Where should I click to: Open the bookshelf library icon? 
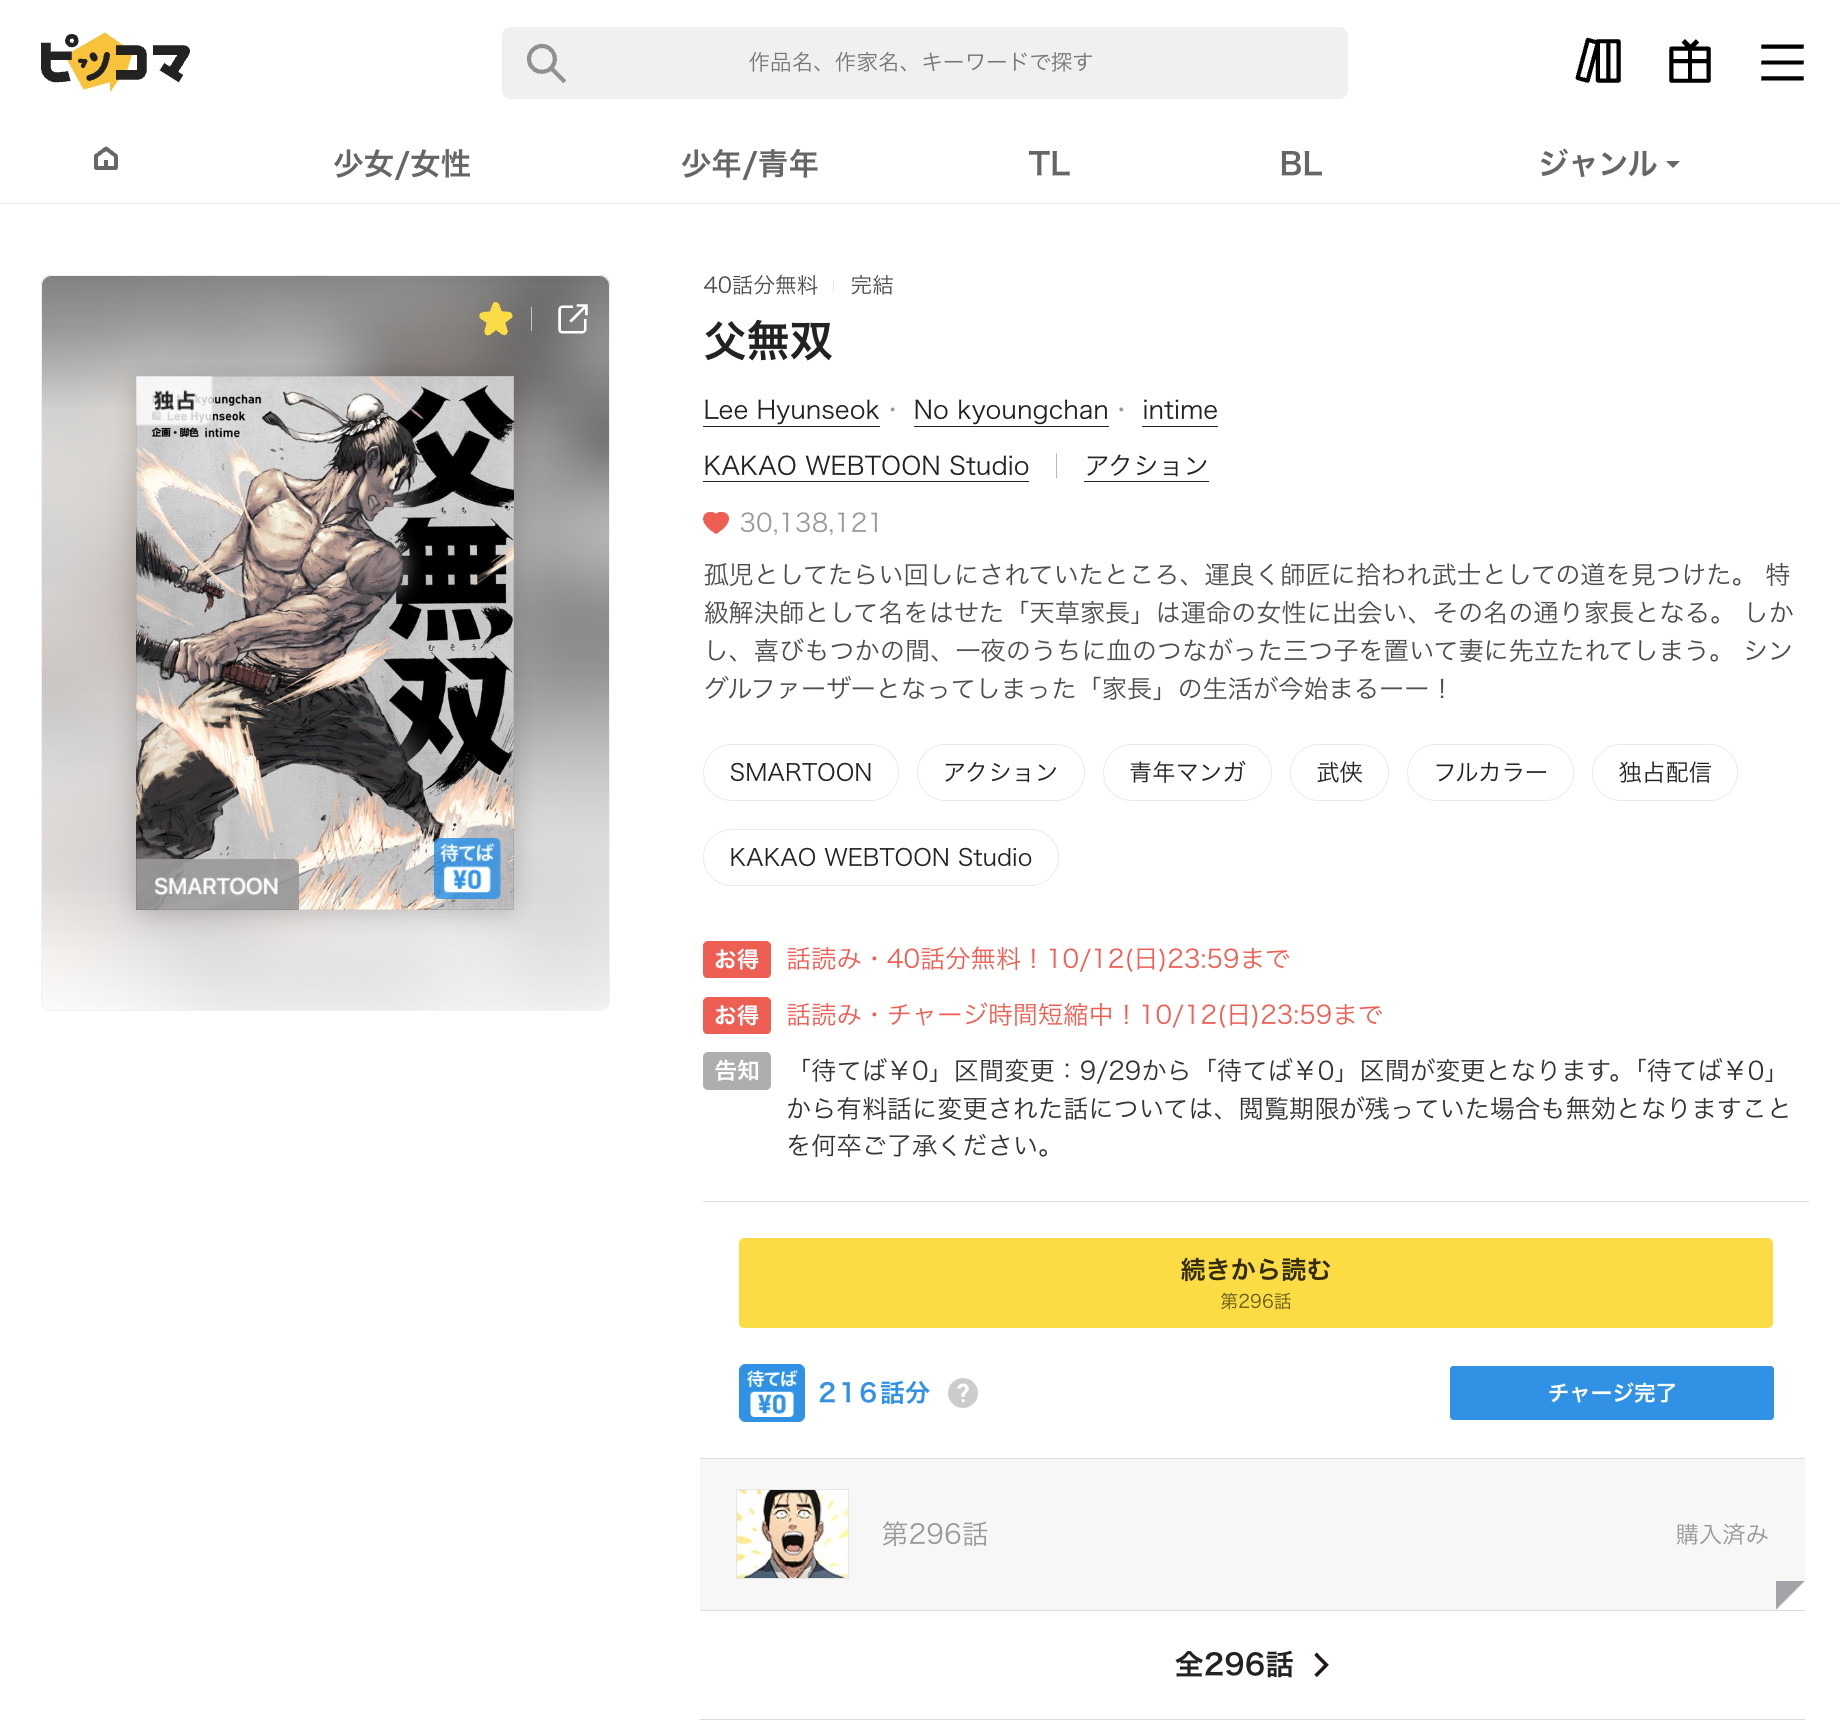(1598, 62)
